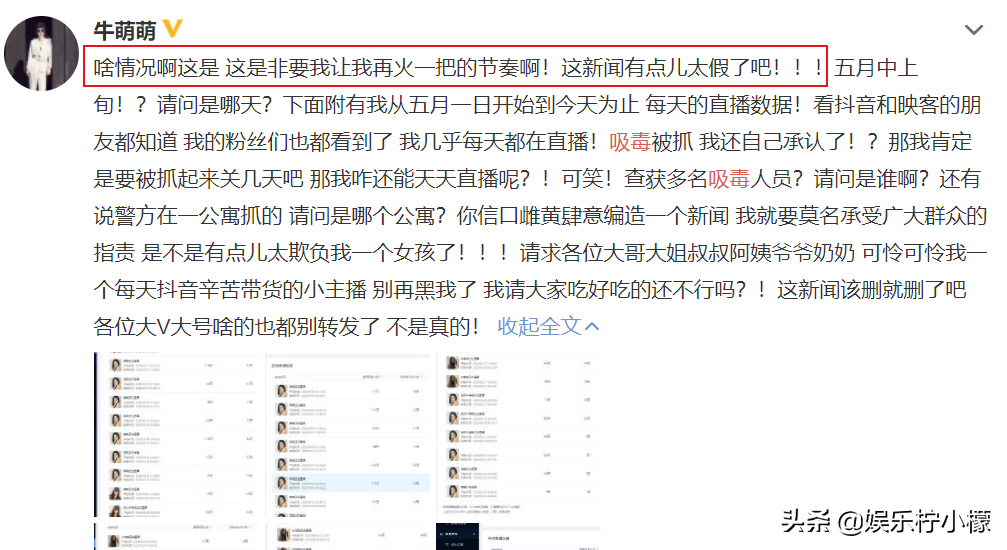This screenshot has height=550, width=1007.
Task: Click first streamer avatar in third screenshot
Action: [453, 363]
